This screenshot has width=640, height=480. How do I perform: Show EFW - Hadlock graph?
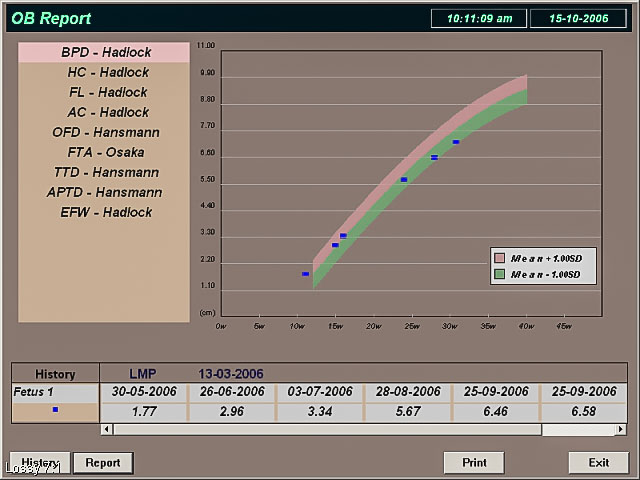103,212
